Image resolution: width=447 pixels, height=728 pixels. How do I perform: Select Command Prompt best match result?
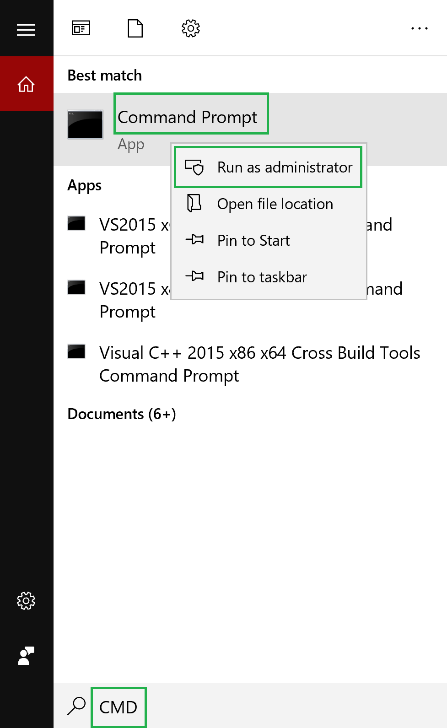(x=251, y=129)
